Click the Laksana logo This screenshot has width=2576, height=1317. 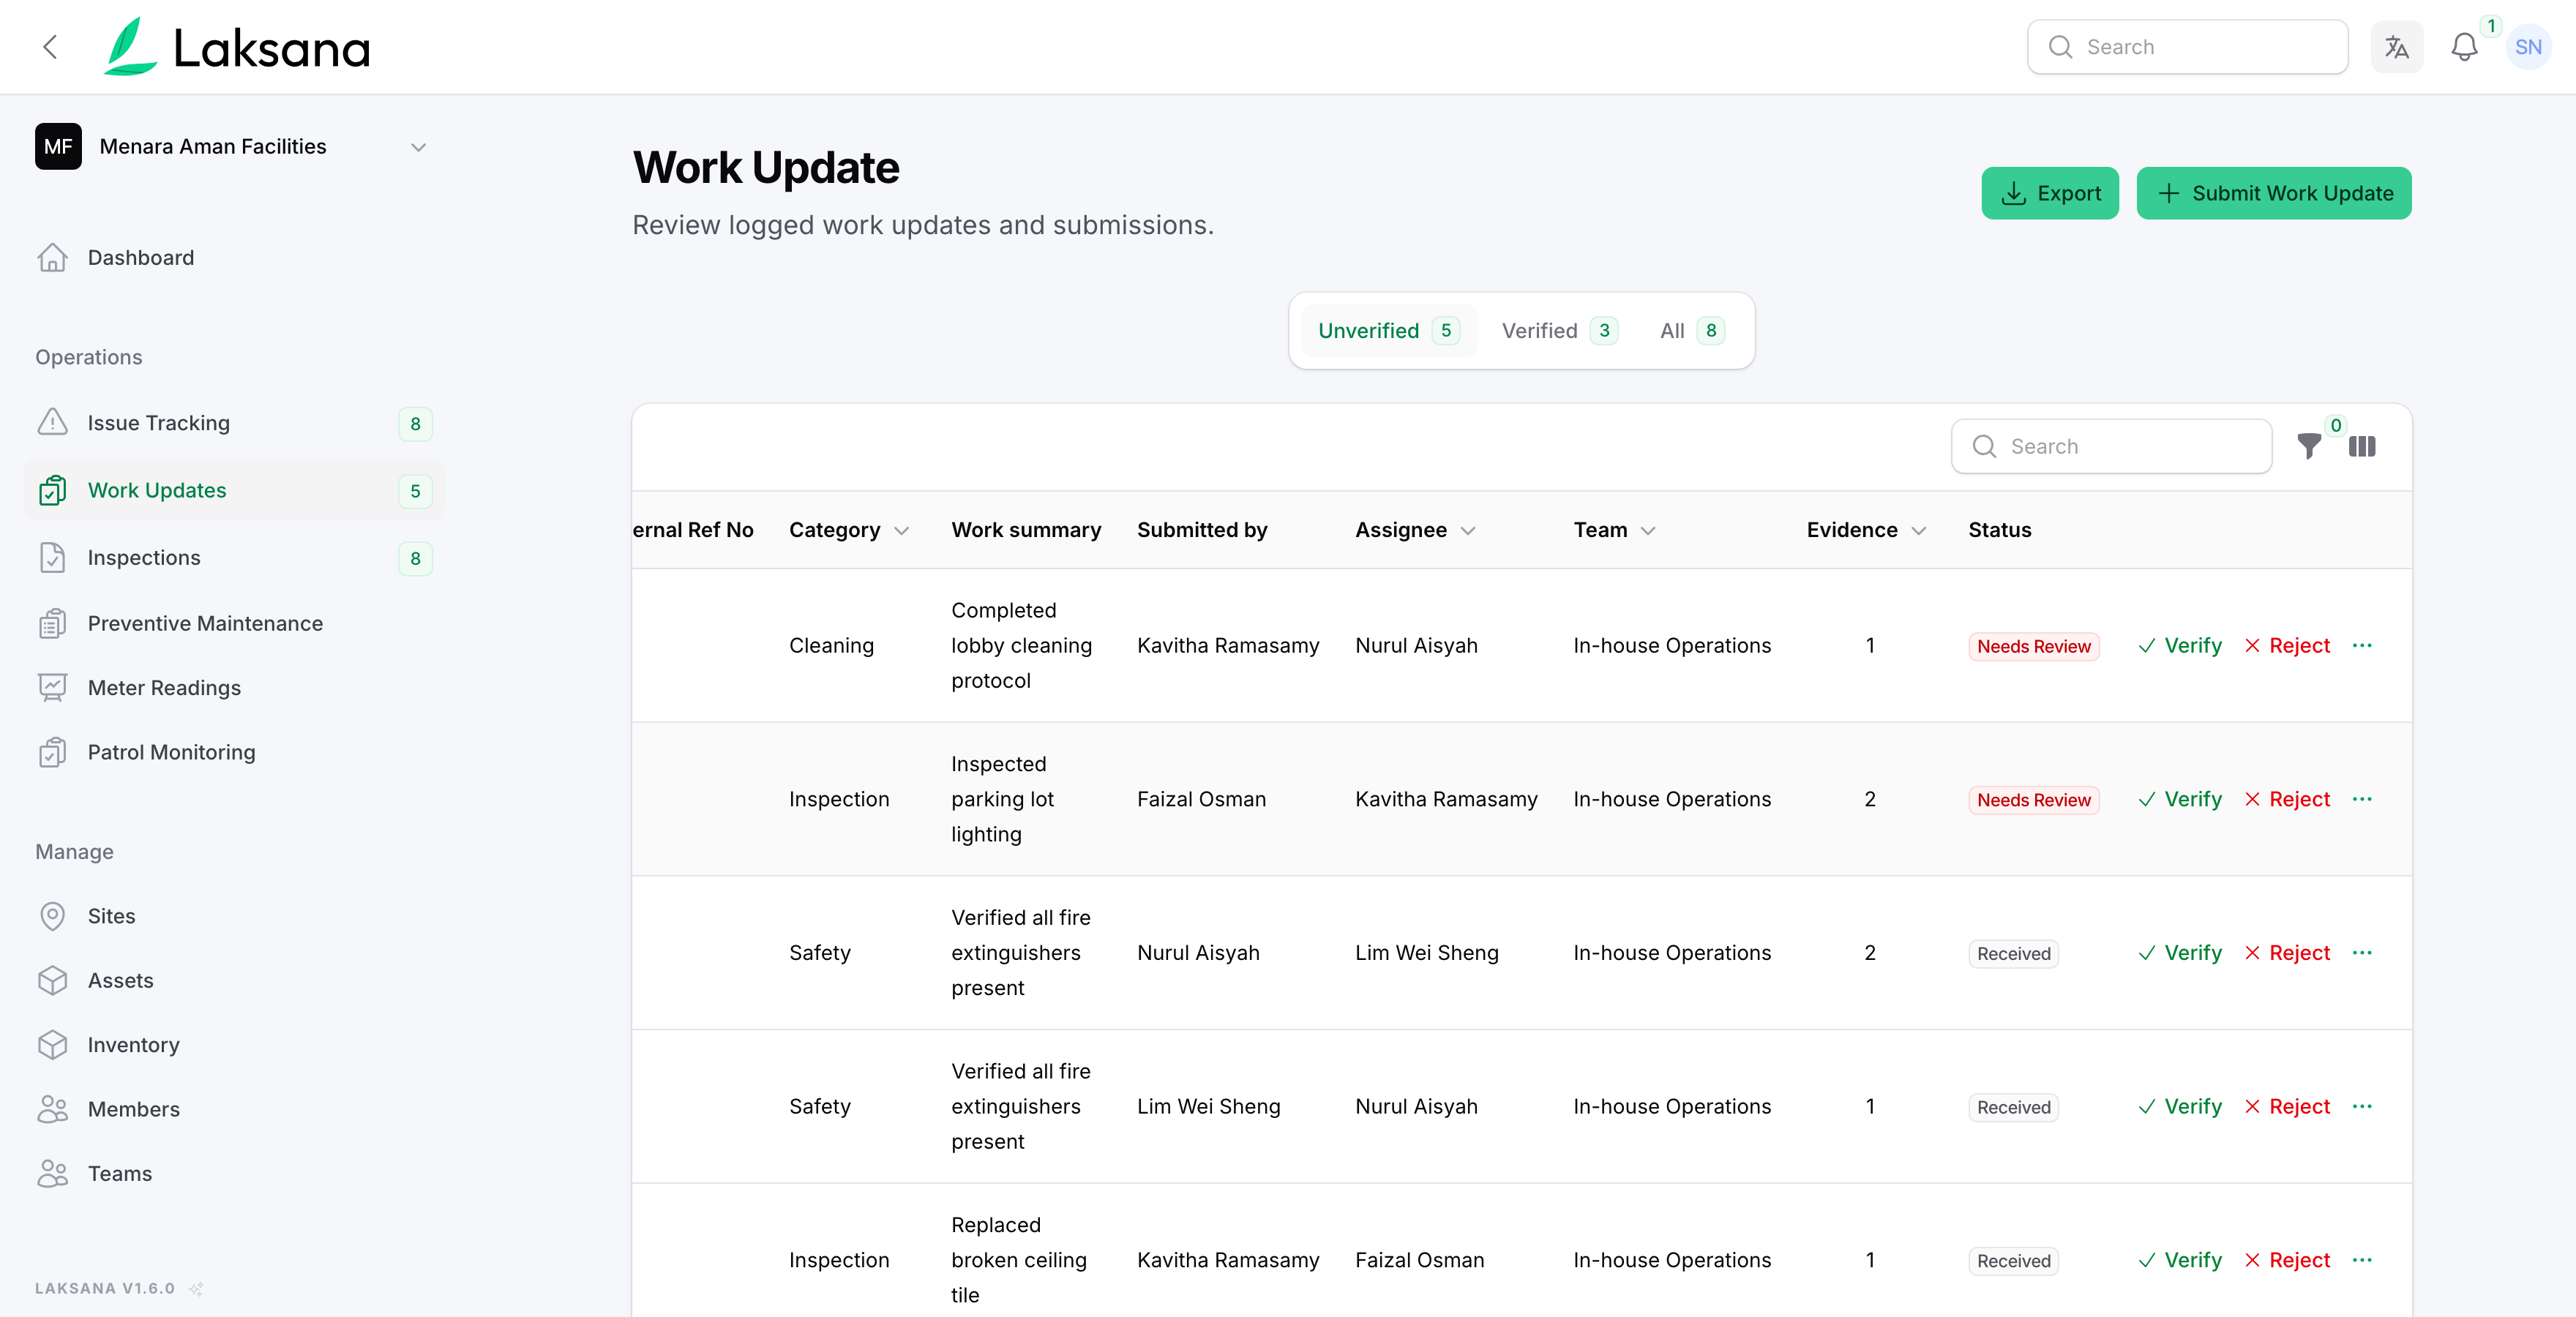237,47
